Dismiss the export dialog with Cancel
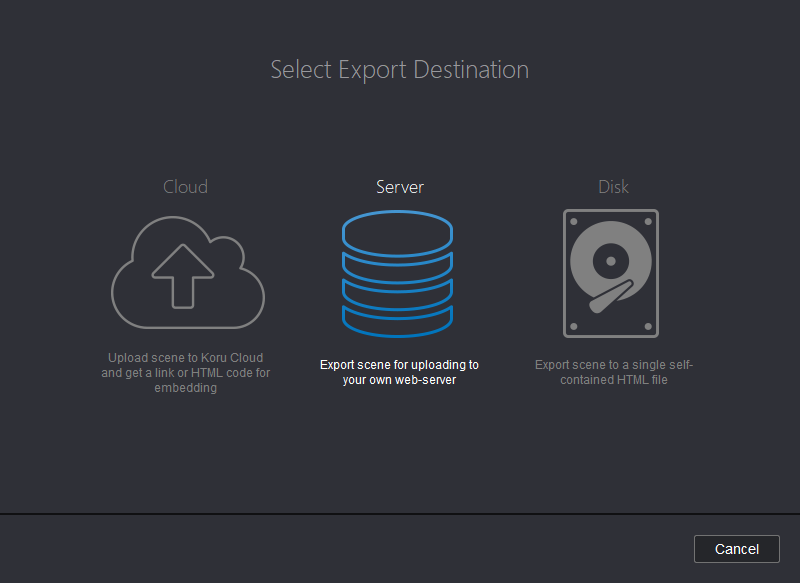Image resolution: width=800 pixels, height=583 pixels. pyautogui.click(x=736, y=548)
